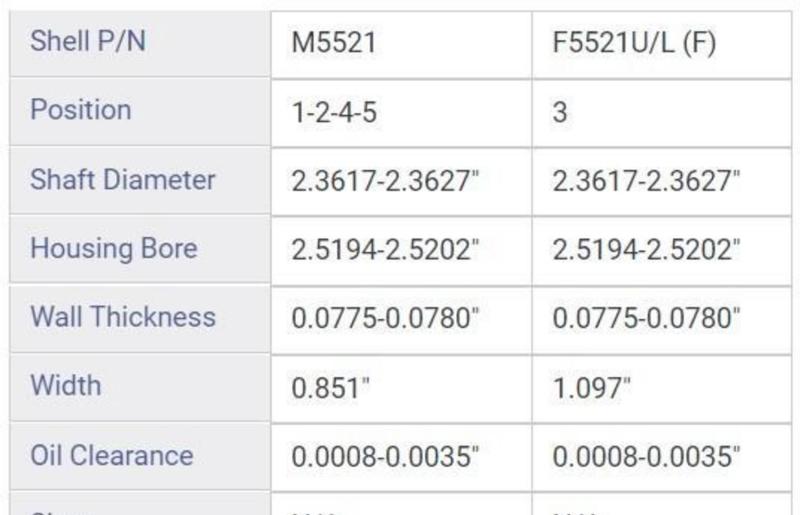800x515 pixels.
Task: Select the 0.851" width value
Action: [x=331, y=388]
